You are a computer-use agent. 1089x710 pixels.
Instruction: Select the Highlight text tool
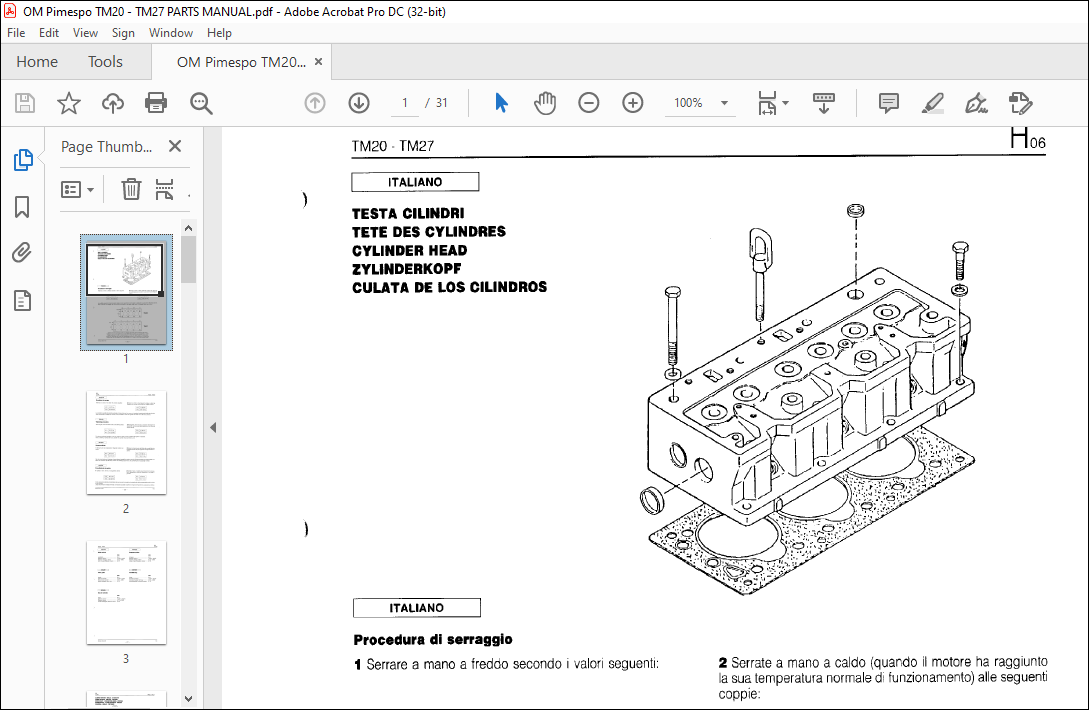click(x=932, y=103)
